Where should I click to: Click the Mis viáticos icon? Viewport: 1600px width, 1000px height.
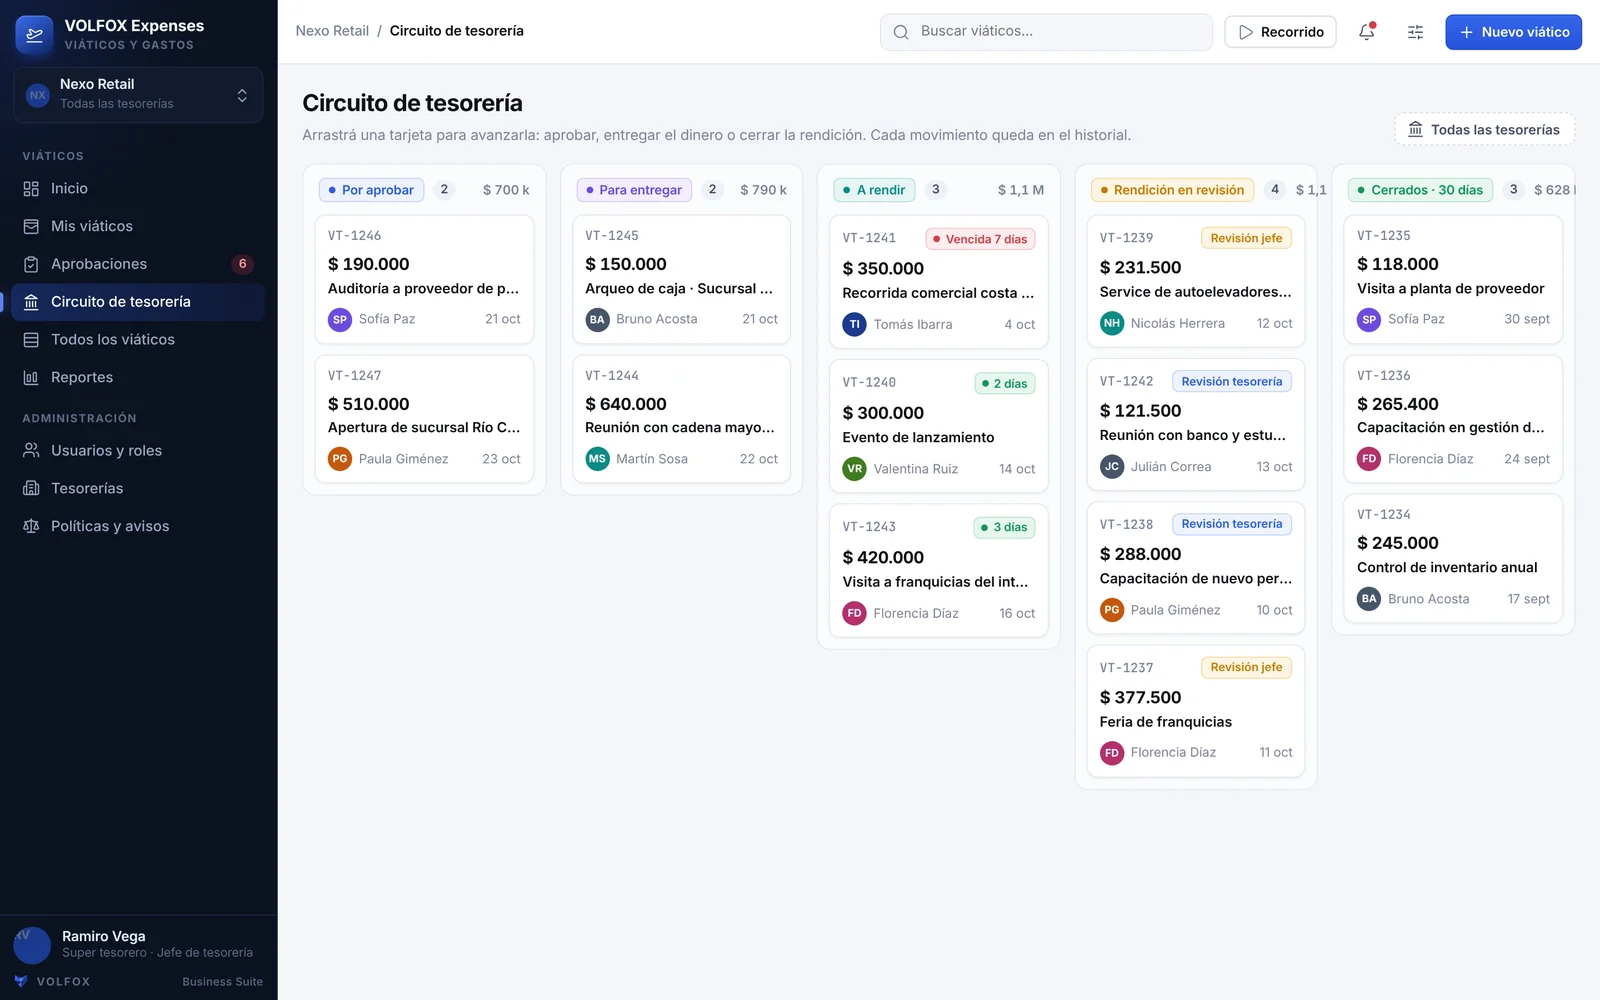(x=31, y=226)
